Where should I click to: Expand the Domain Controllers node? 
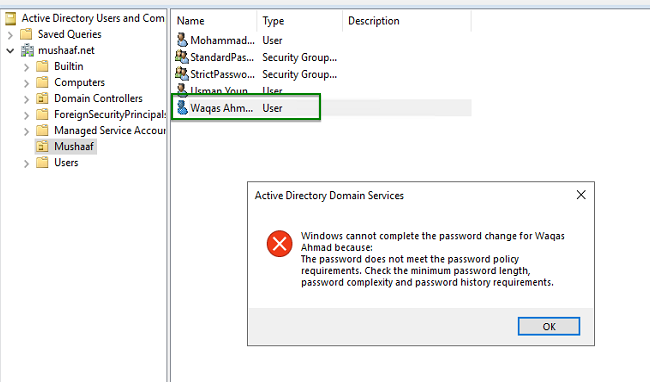coord(26,99)
